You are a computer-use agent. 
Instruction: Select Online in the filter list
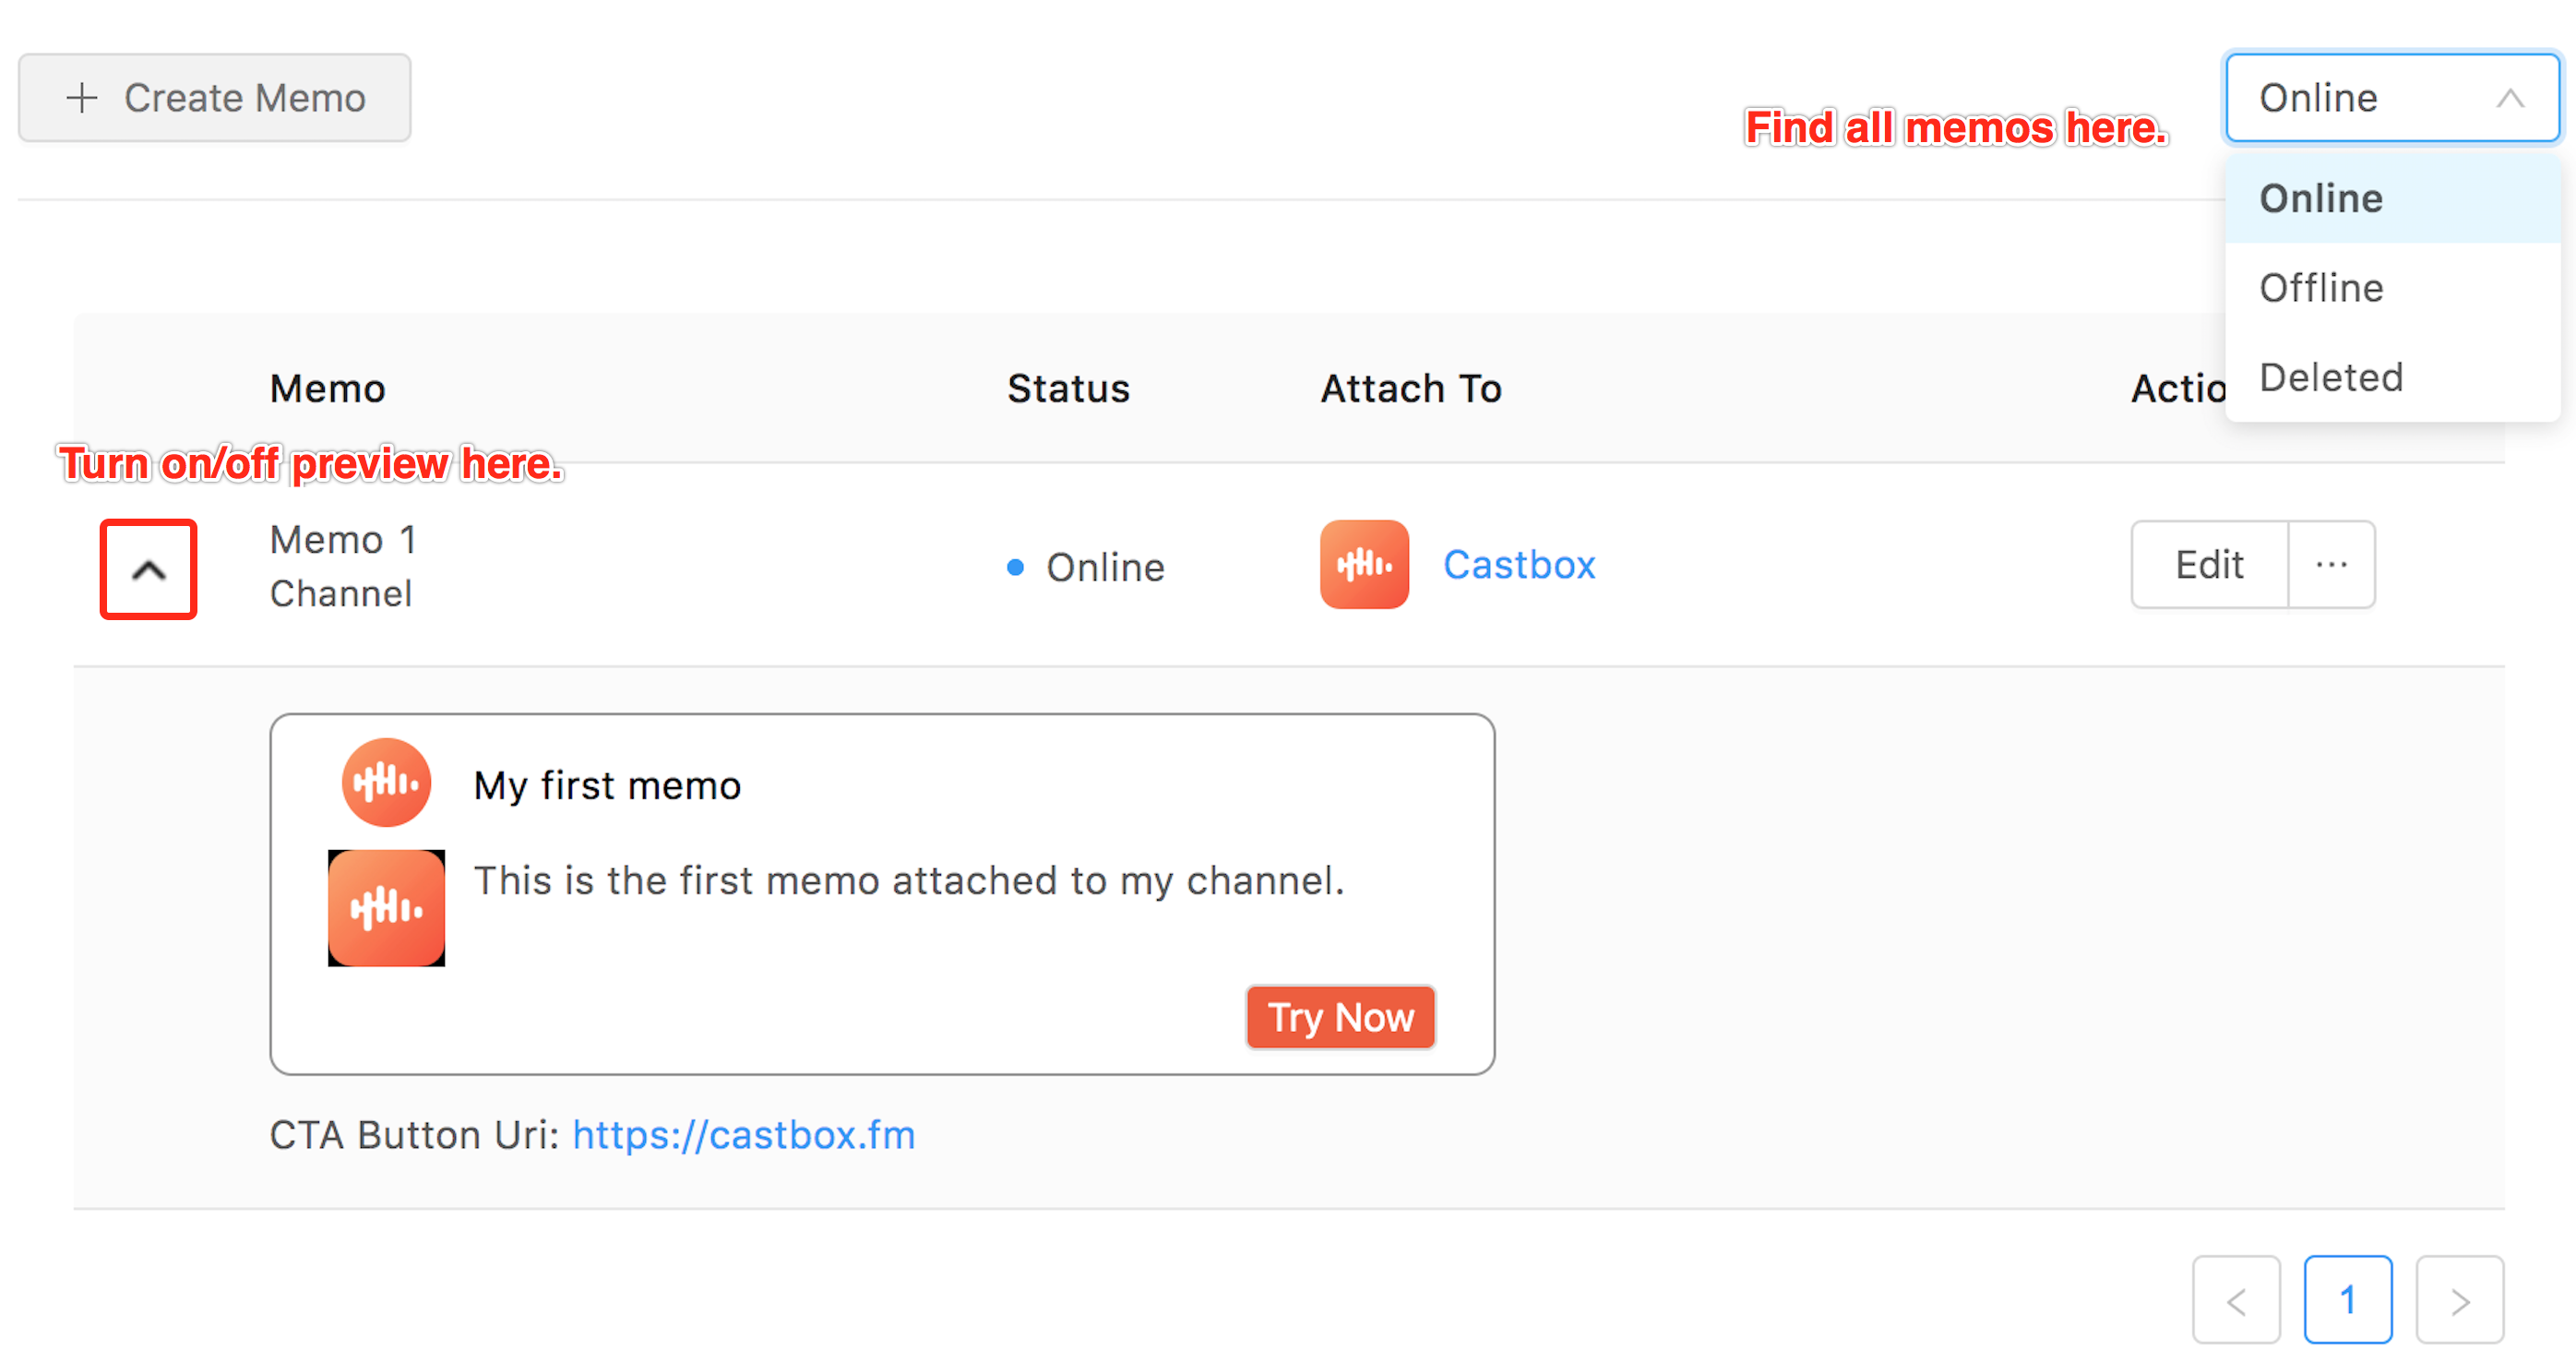[2321, 199]
